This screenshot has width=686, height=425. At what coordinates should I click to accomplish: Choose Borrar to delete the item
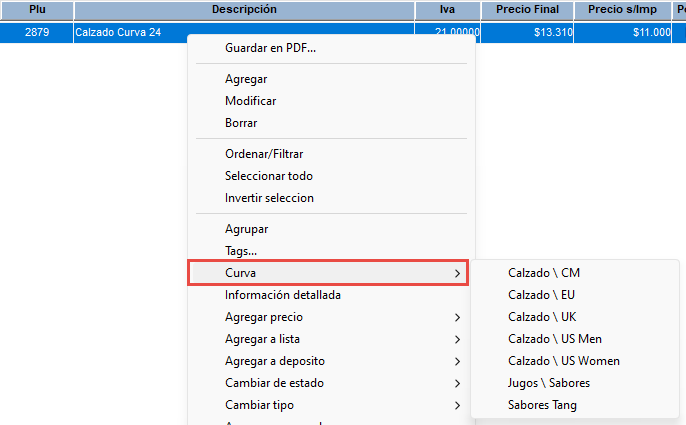point(241,123)
